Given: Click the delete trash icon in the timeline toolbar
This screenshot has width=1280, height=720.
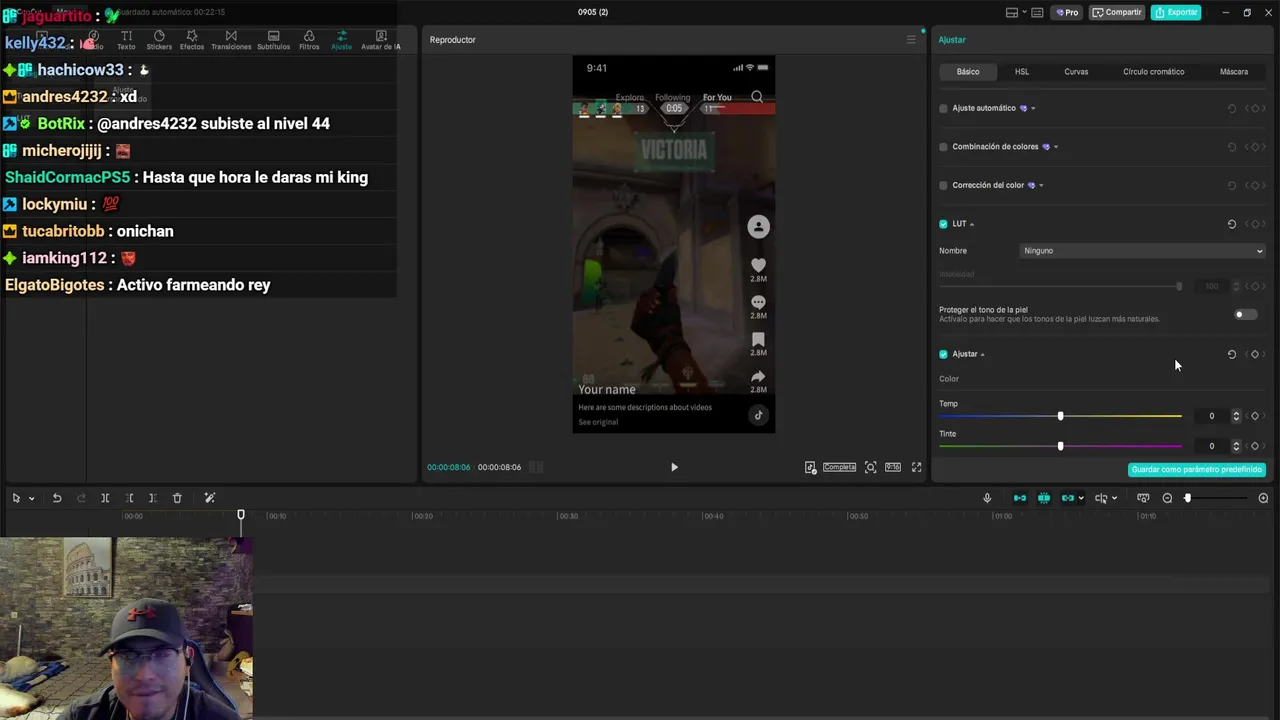Looking at the screenshot, I should pos(177,498).
